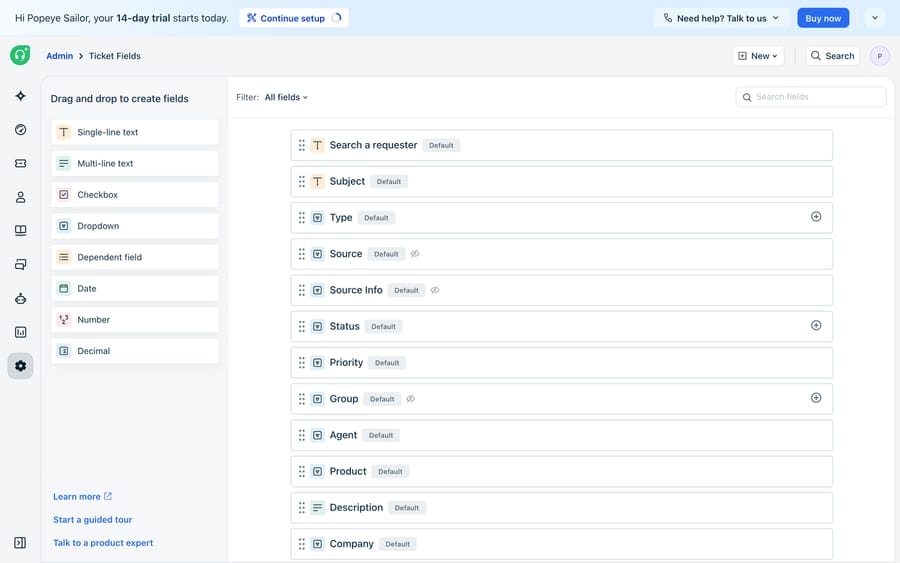This screenshot has width=900, height=563.
Task: Open the Contacts person sidebar icon
Action: 21,197
